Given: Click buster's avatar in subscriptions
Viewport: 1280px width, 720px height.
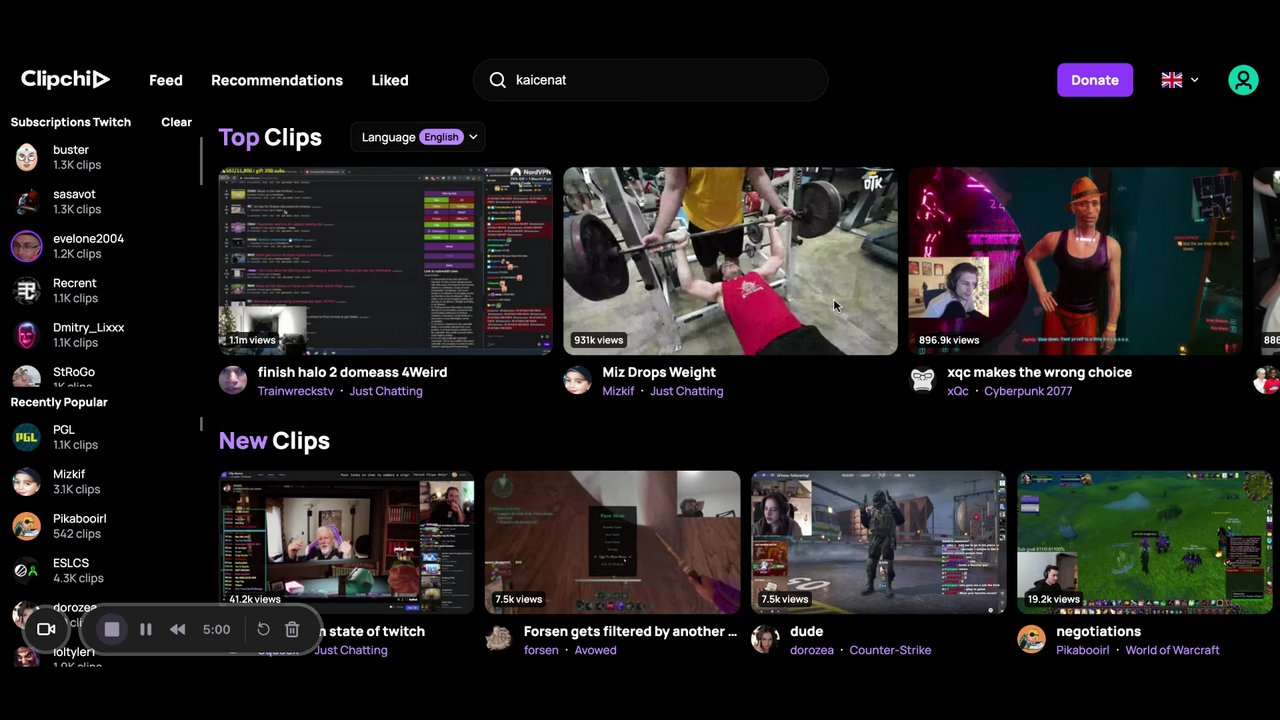Looking at the screenshot, I should (27, 157).
